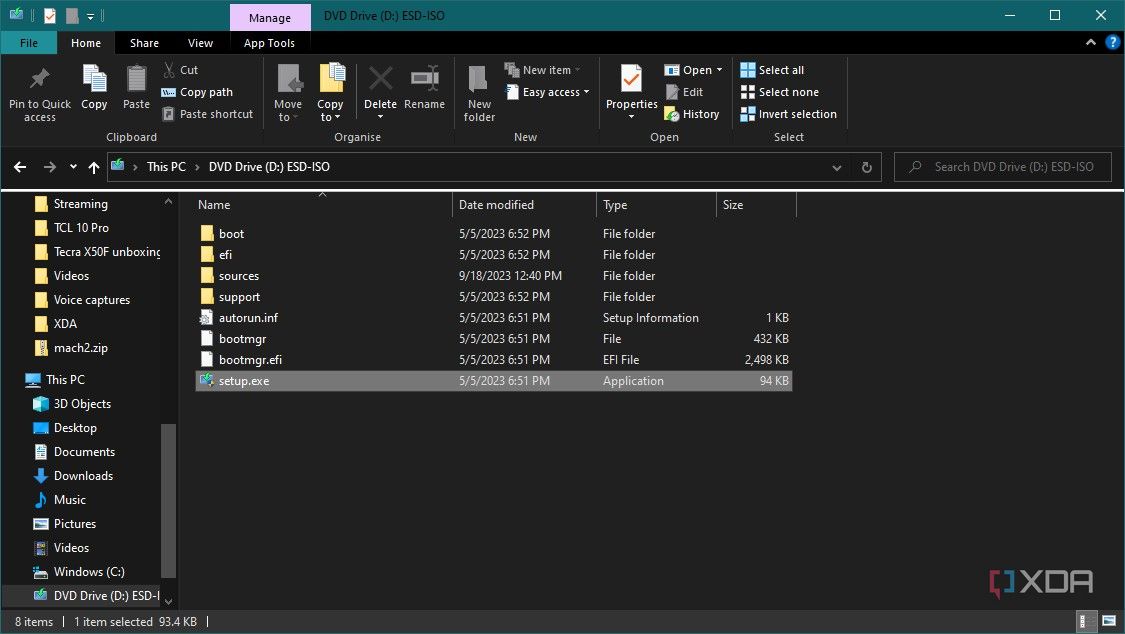
Task: Switch to the View ribbon tab
Action: (200, 43)
